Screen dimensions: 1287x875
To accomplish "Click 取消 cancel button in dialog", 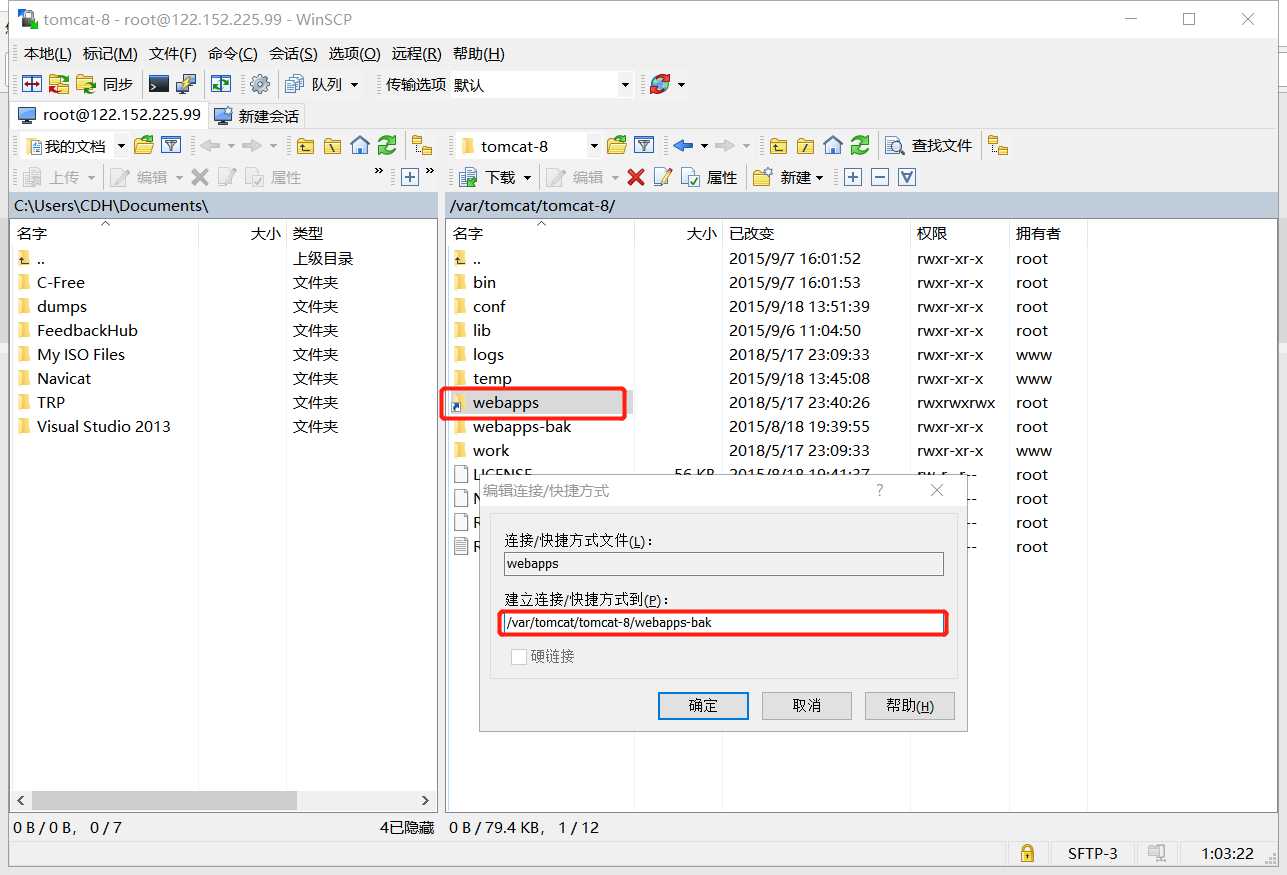I will point(806,705).
